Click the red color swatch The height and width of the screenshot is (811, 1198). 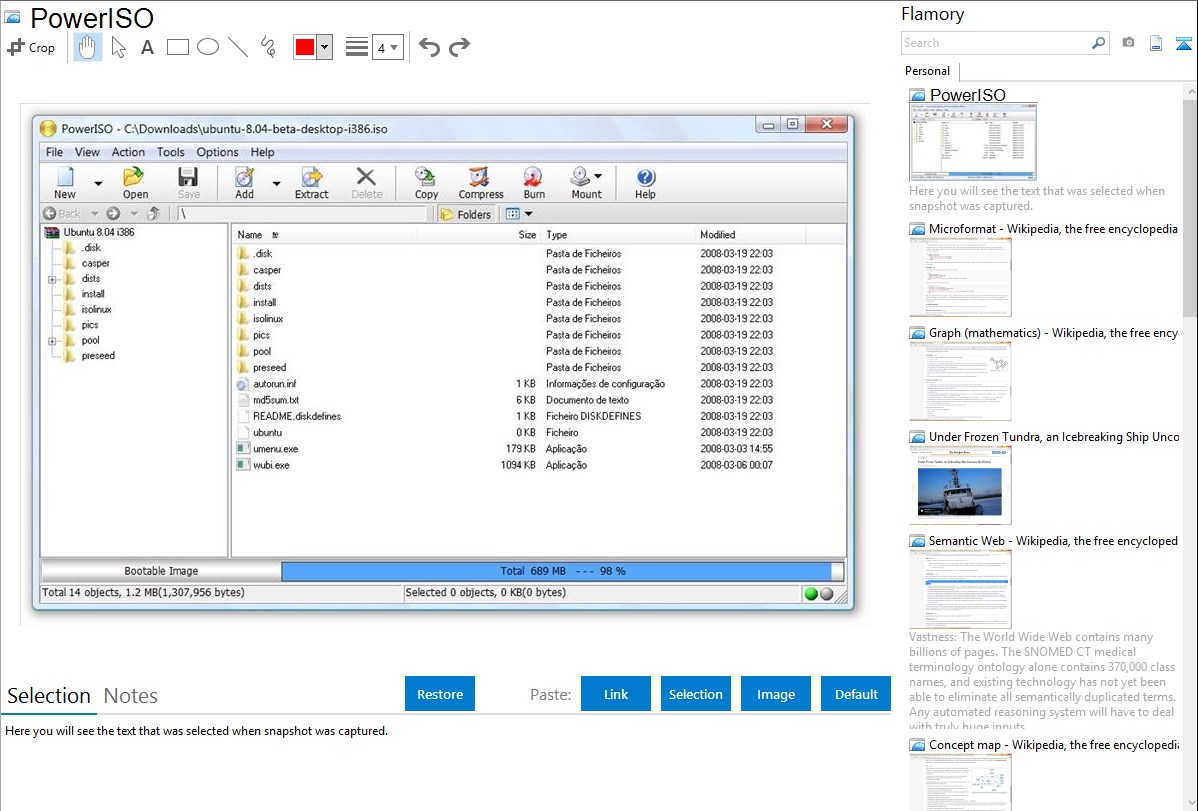(x=305, y=47)
